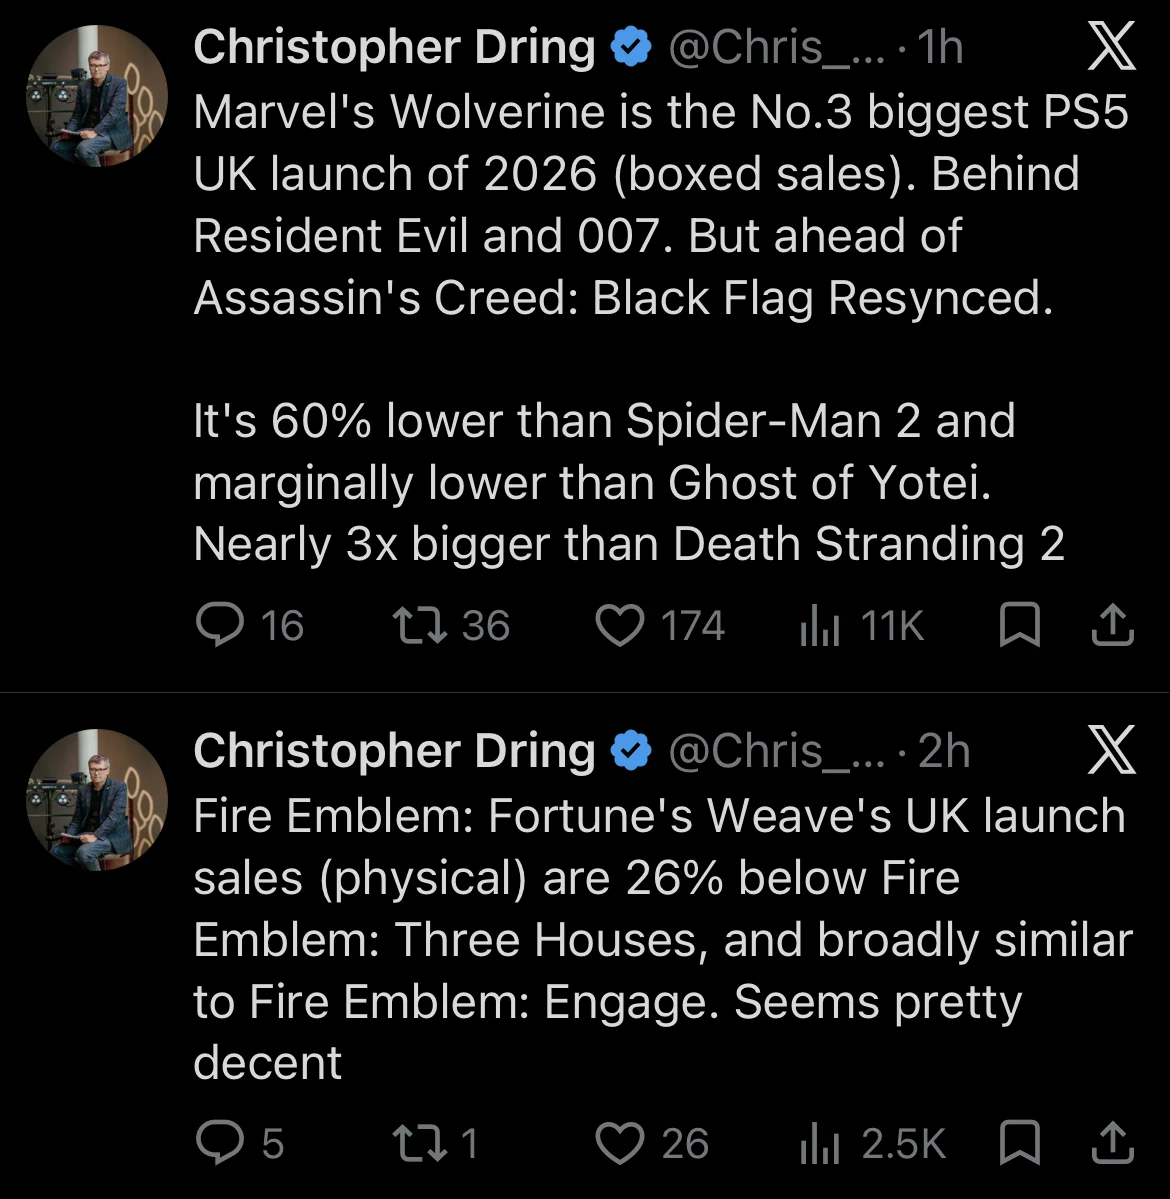
Task: Bookmark the Marvel's Wolverine tweet
Action: (x=1019, y=625)
